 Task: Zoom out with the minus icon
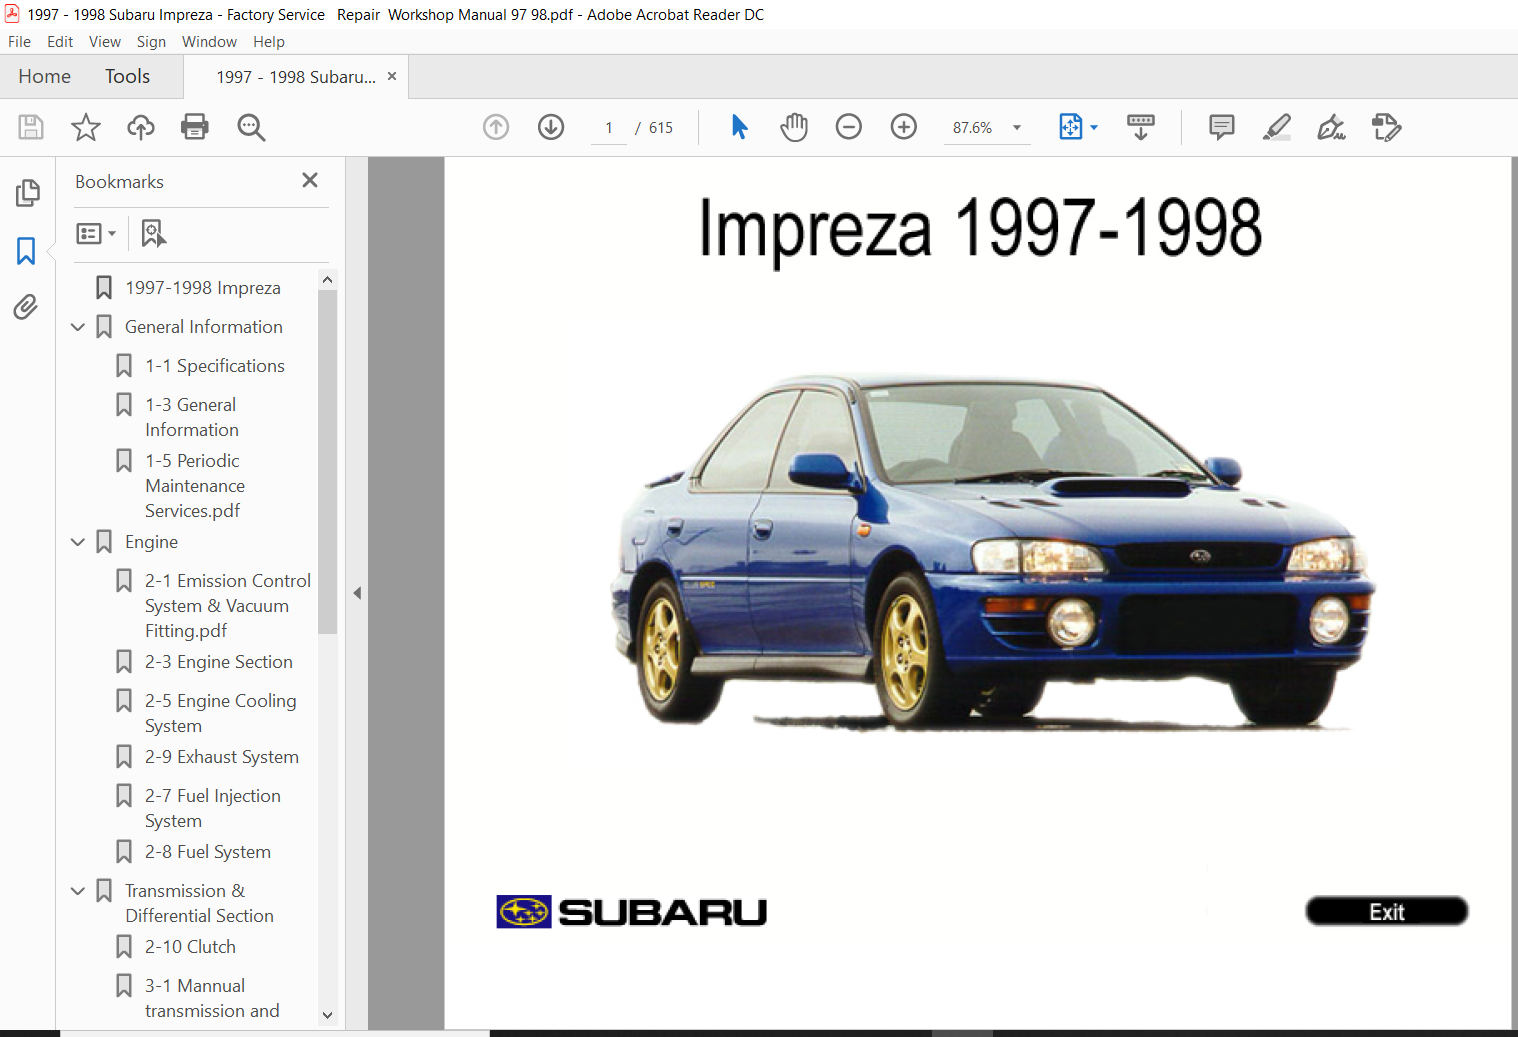(x=849, y=127)
